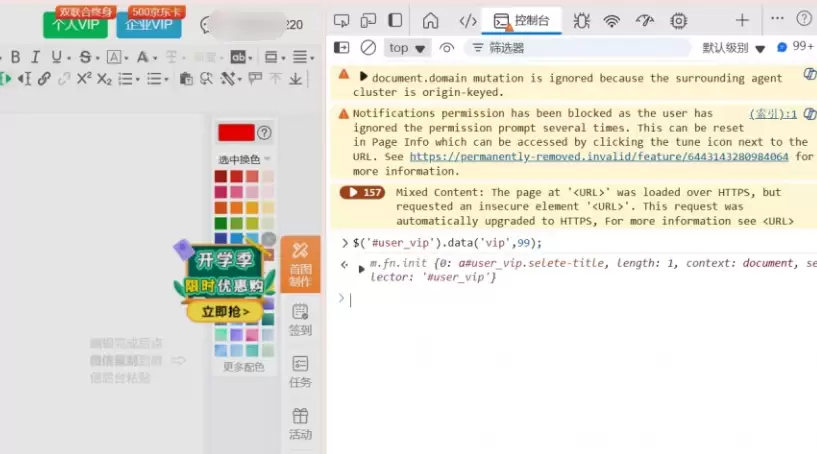Open strikethrough dropdown arrow
This screenshot has height=454, width=817.
pos(97,58)
